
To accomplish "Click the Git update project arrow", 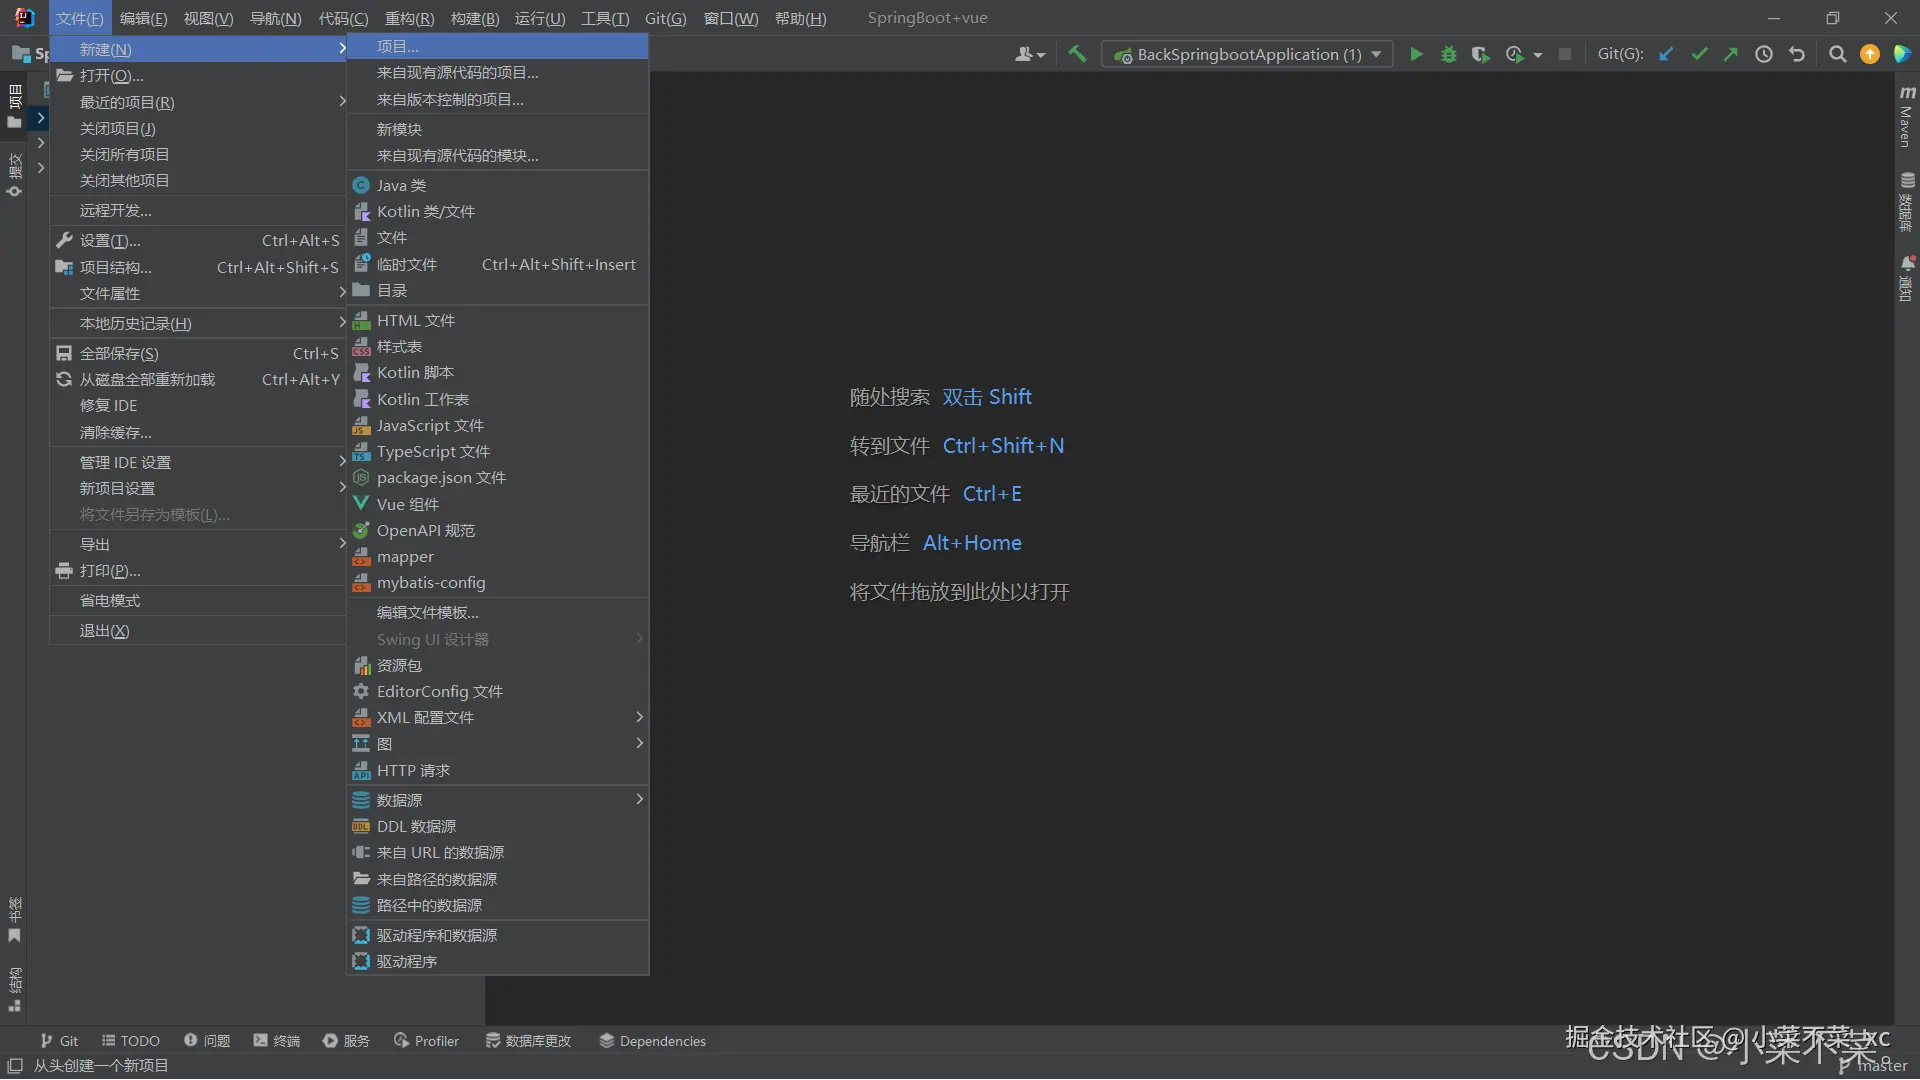I will pyautogui.click(x=1666, y=54).
